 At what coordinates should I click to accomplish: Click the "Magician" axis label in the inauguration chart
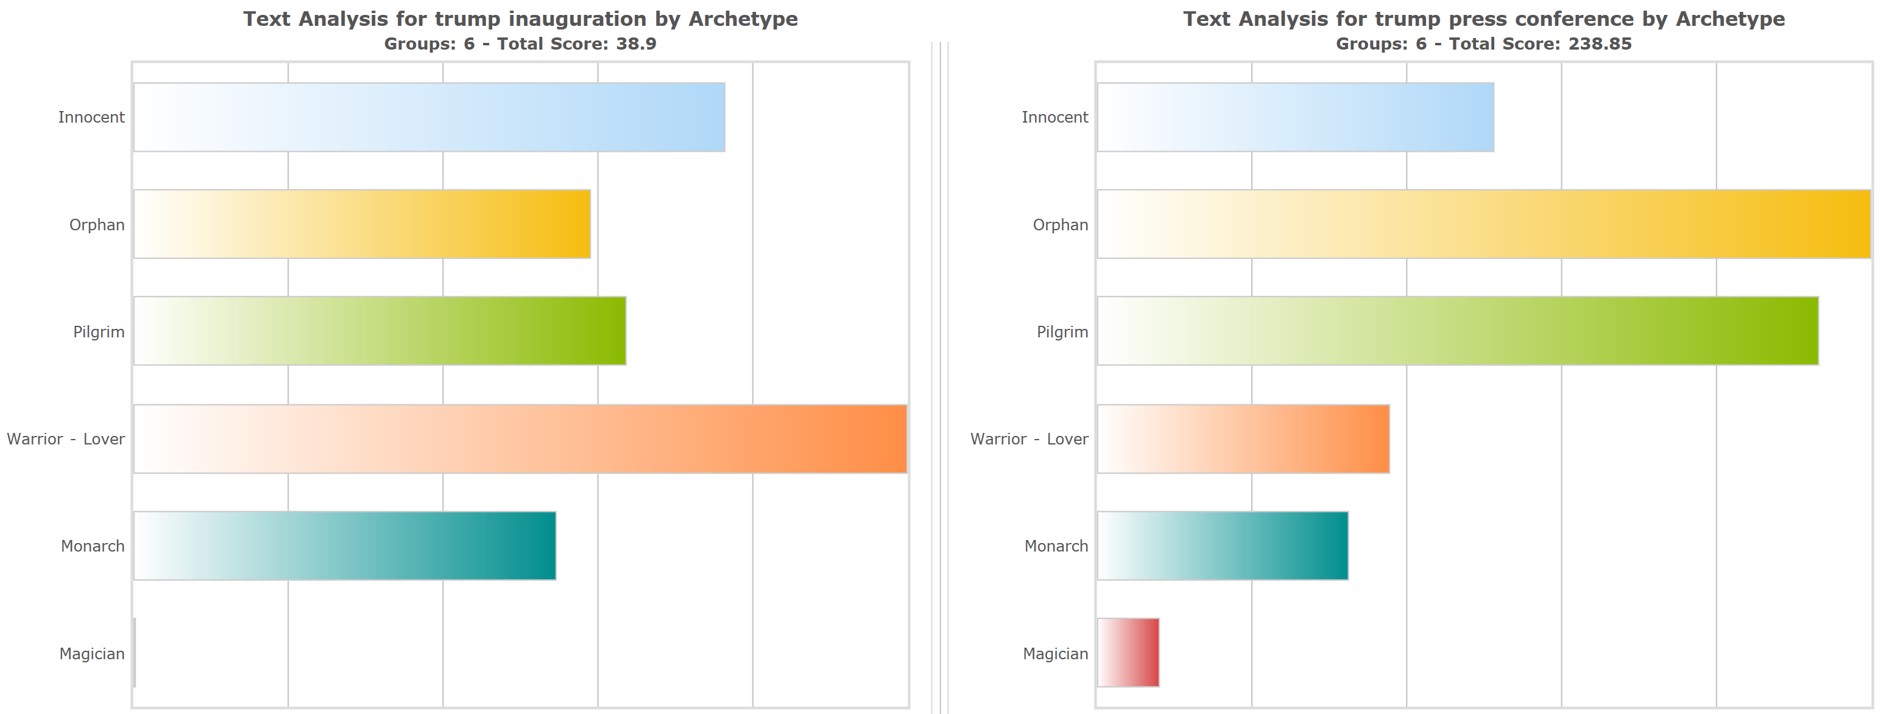pos(92,654)
